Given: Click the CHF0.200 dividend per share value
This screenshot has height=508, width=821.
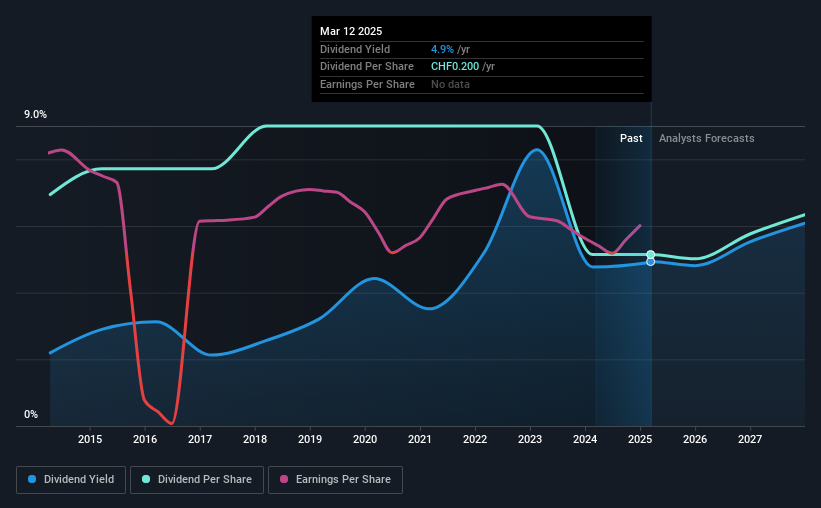Looking at the screenshot, I should [x=455, y=67].
